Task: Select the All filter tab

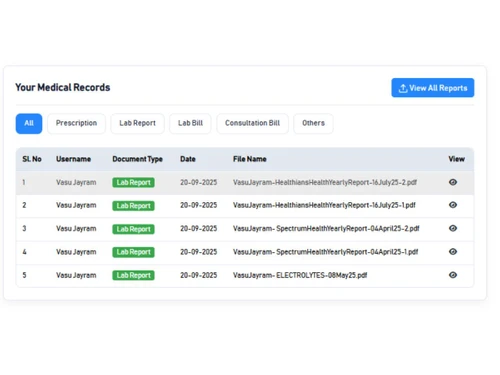Action: (x=29, y=123)
